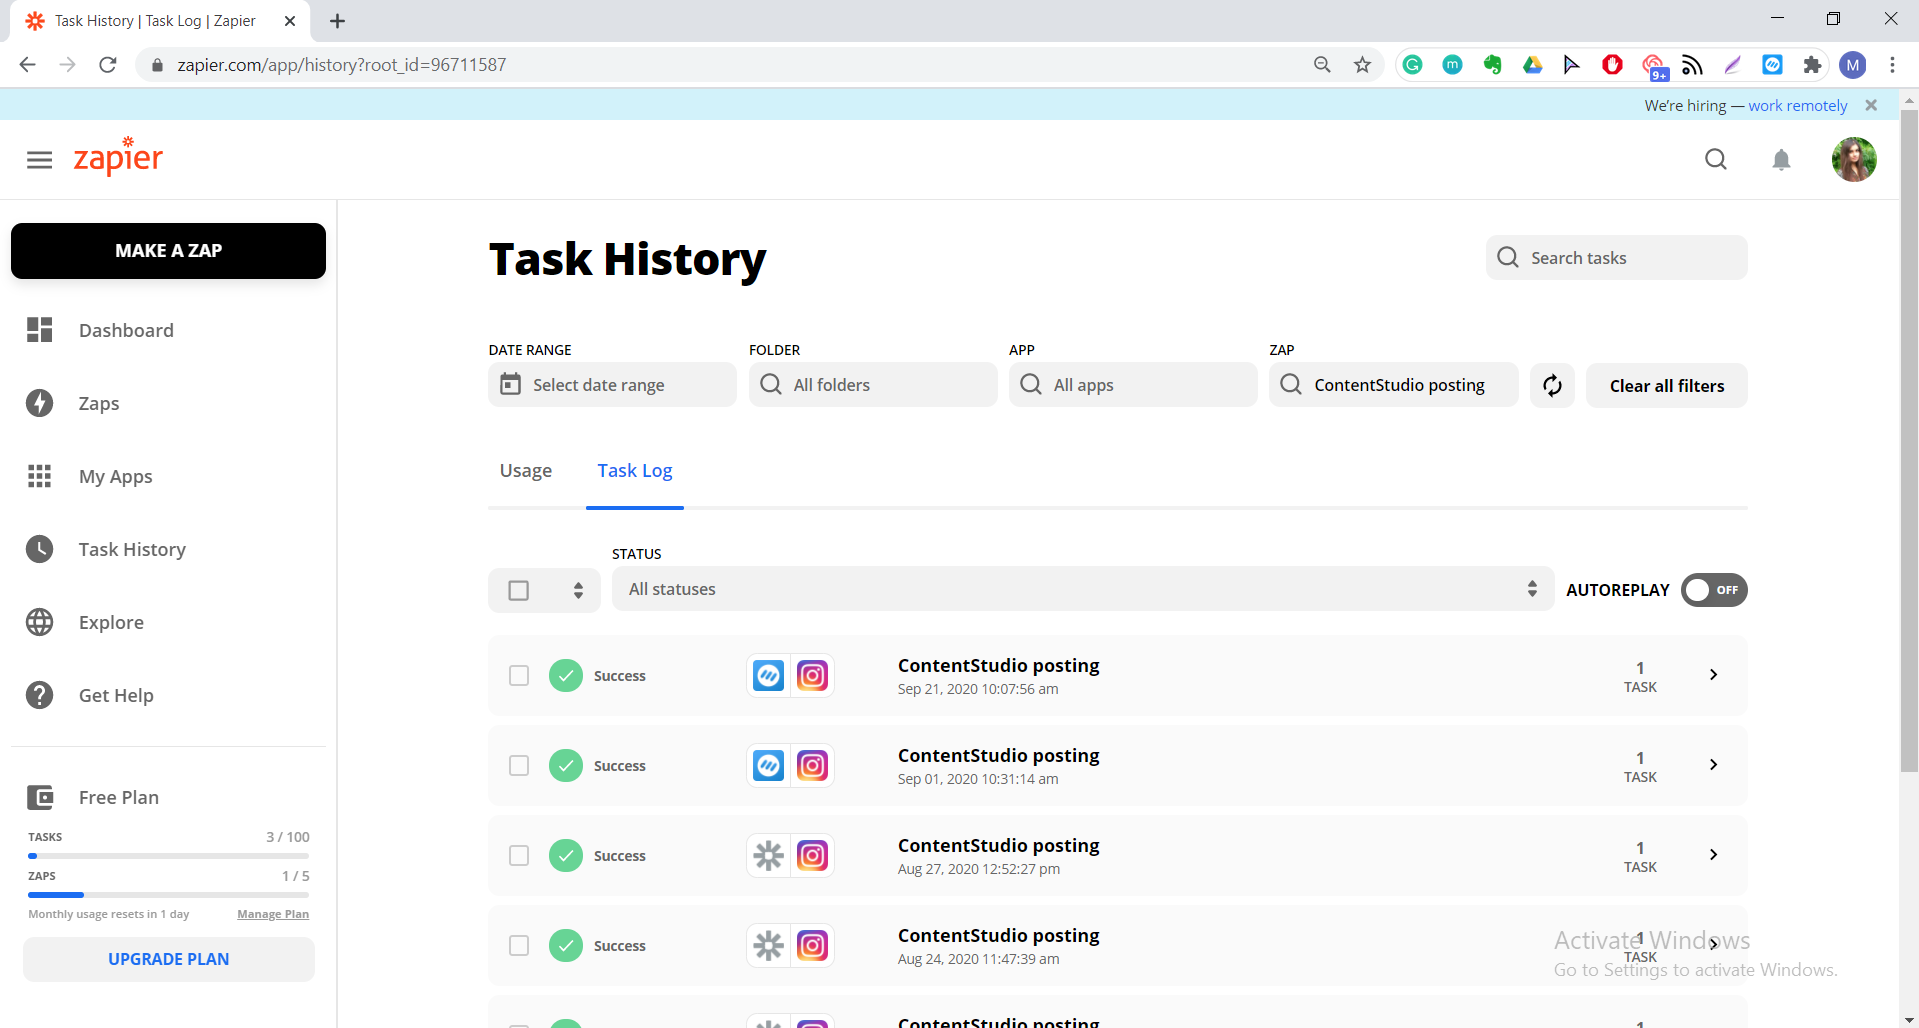The height and width of the screenshot is (1028, 1919).
Task: Expand the Sep 01, 2020 task chevron
Action: (x=1714, y=765)
